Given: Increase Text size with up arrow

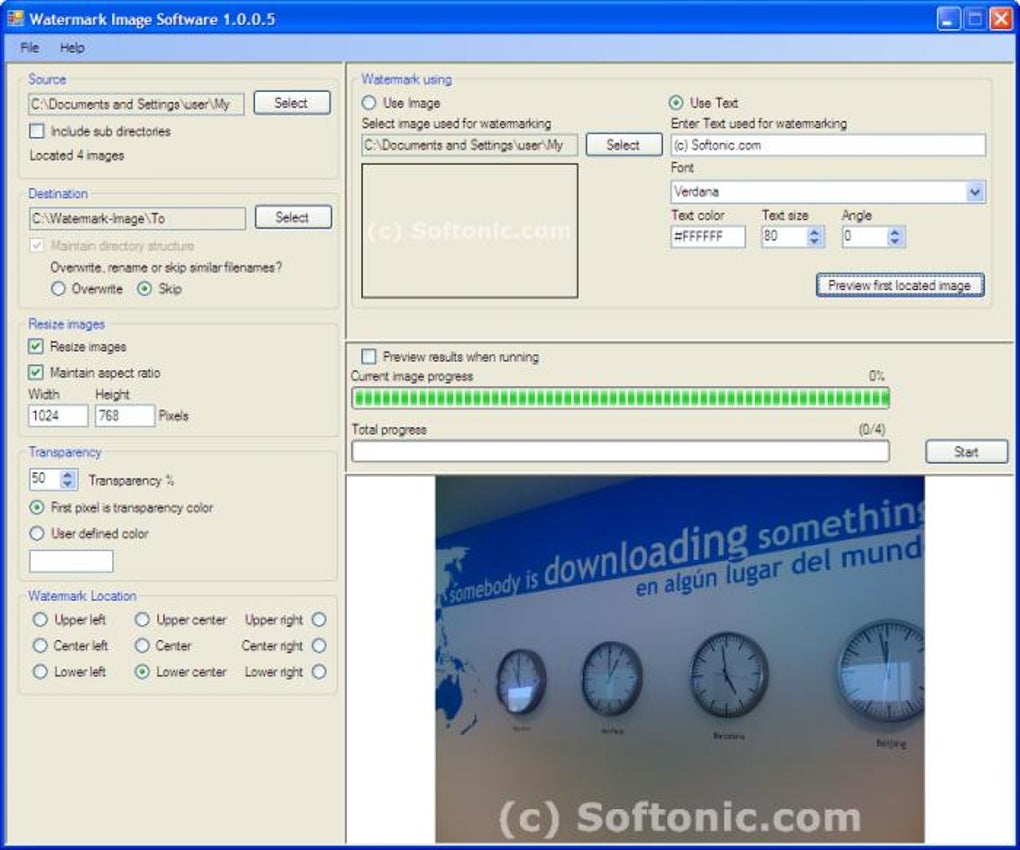Looking at the screenshot, I should 814,232.
